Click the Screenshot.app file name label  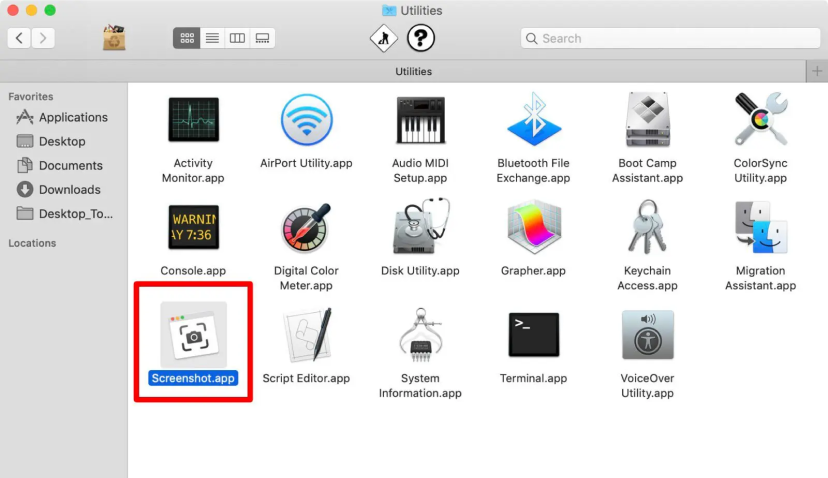[x=193, y=378]
